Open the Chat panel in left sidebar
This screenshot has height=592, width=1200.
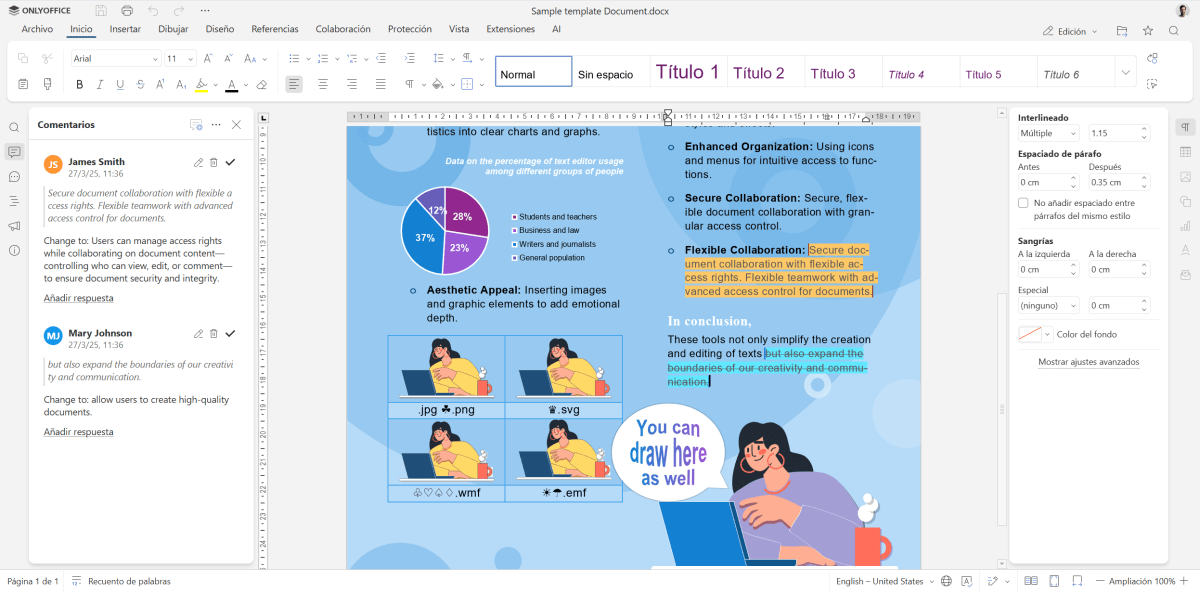(x=14, y=176)
